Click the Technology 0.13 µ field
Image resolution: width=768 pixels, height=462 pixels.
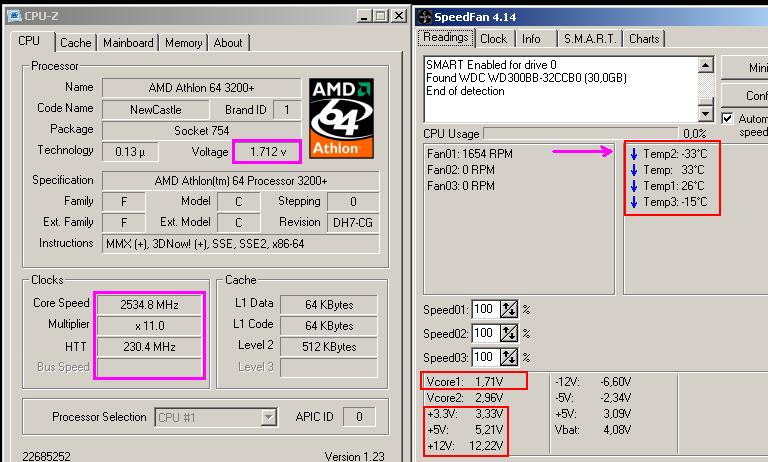(x=130, y=152)
